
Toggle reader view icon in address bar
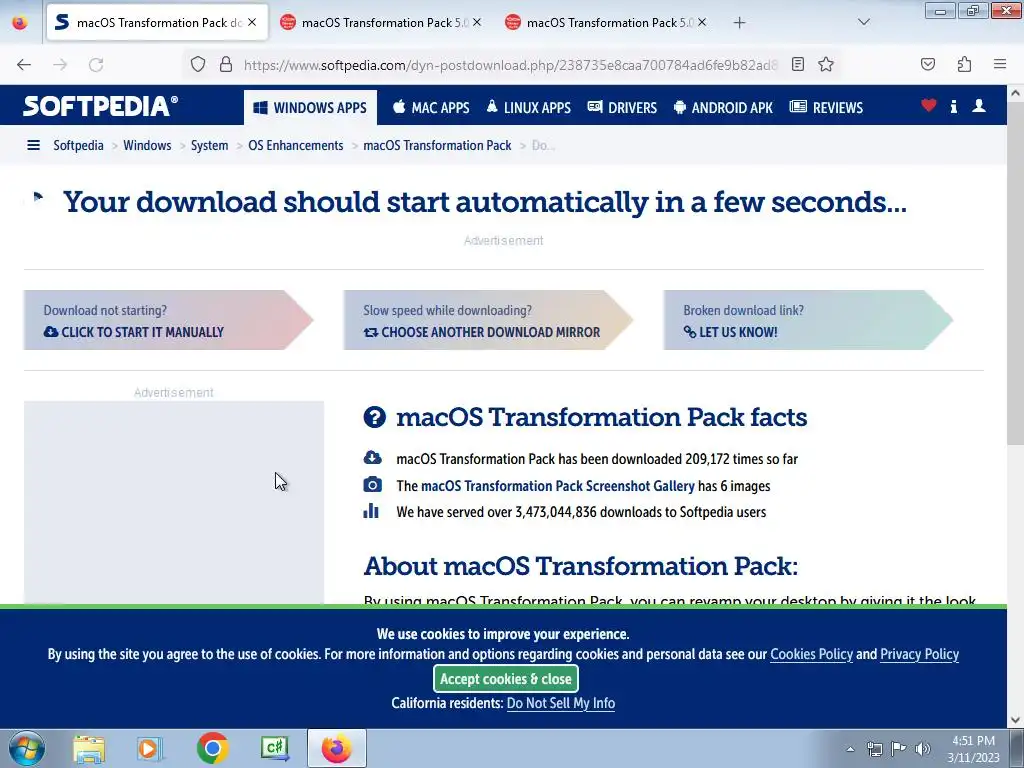point(797,64)
